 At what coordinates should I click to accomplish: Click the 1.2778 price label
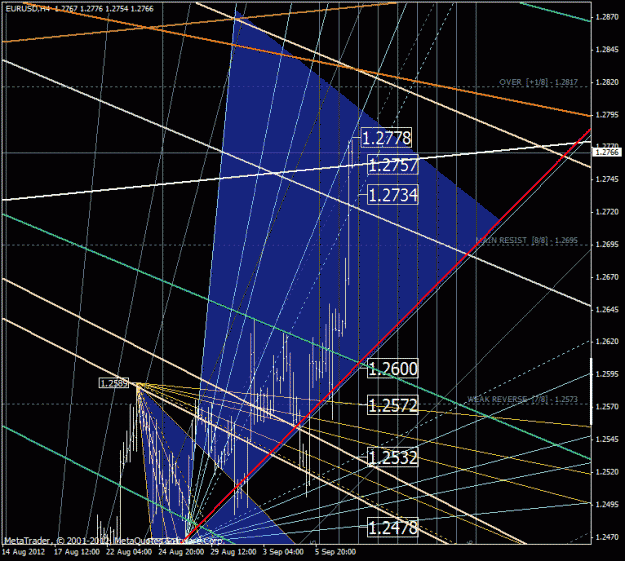click(x=386, y=138)
